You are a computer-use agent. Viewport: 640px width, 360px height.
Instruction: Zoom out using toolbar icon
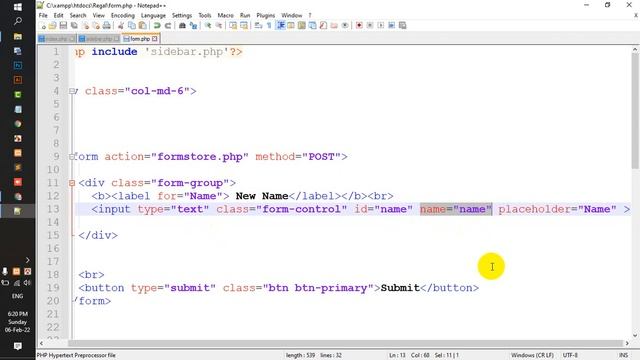click(219, 25)
